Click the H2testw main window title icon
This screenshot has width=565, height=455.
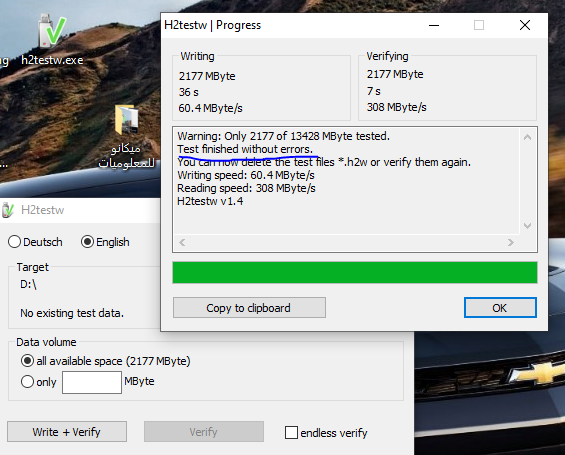point(8,210)
